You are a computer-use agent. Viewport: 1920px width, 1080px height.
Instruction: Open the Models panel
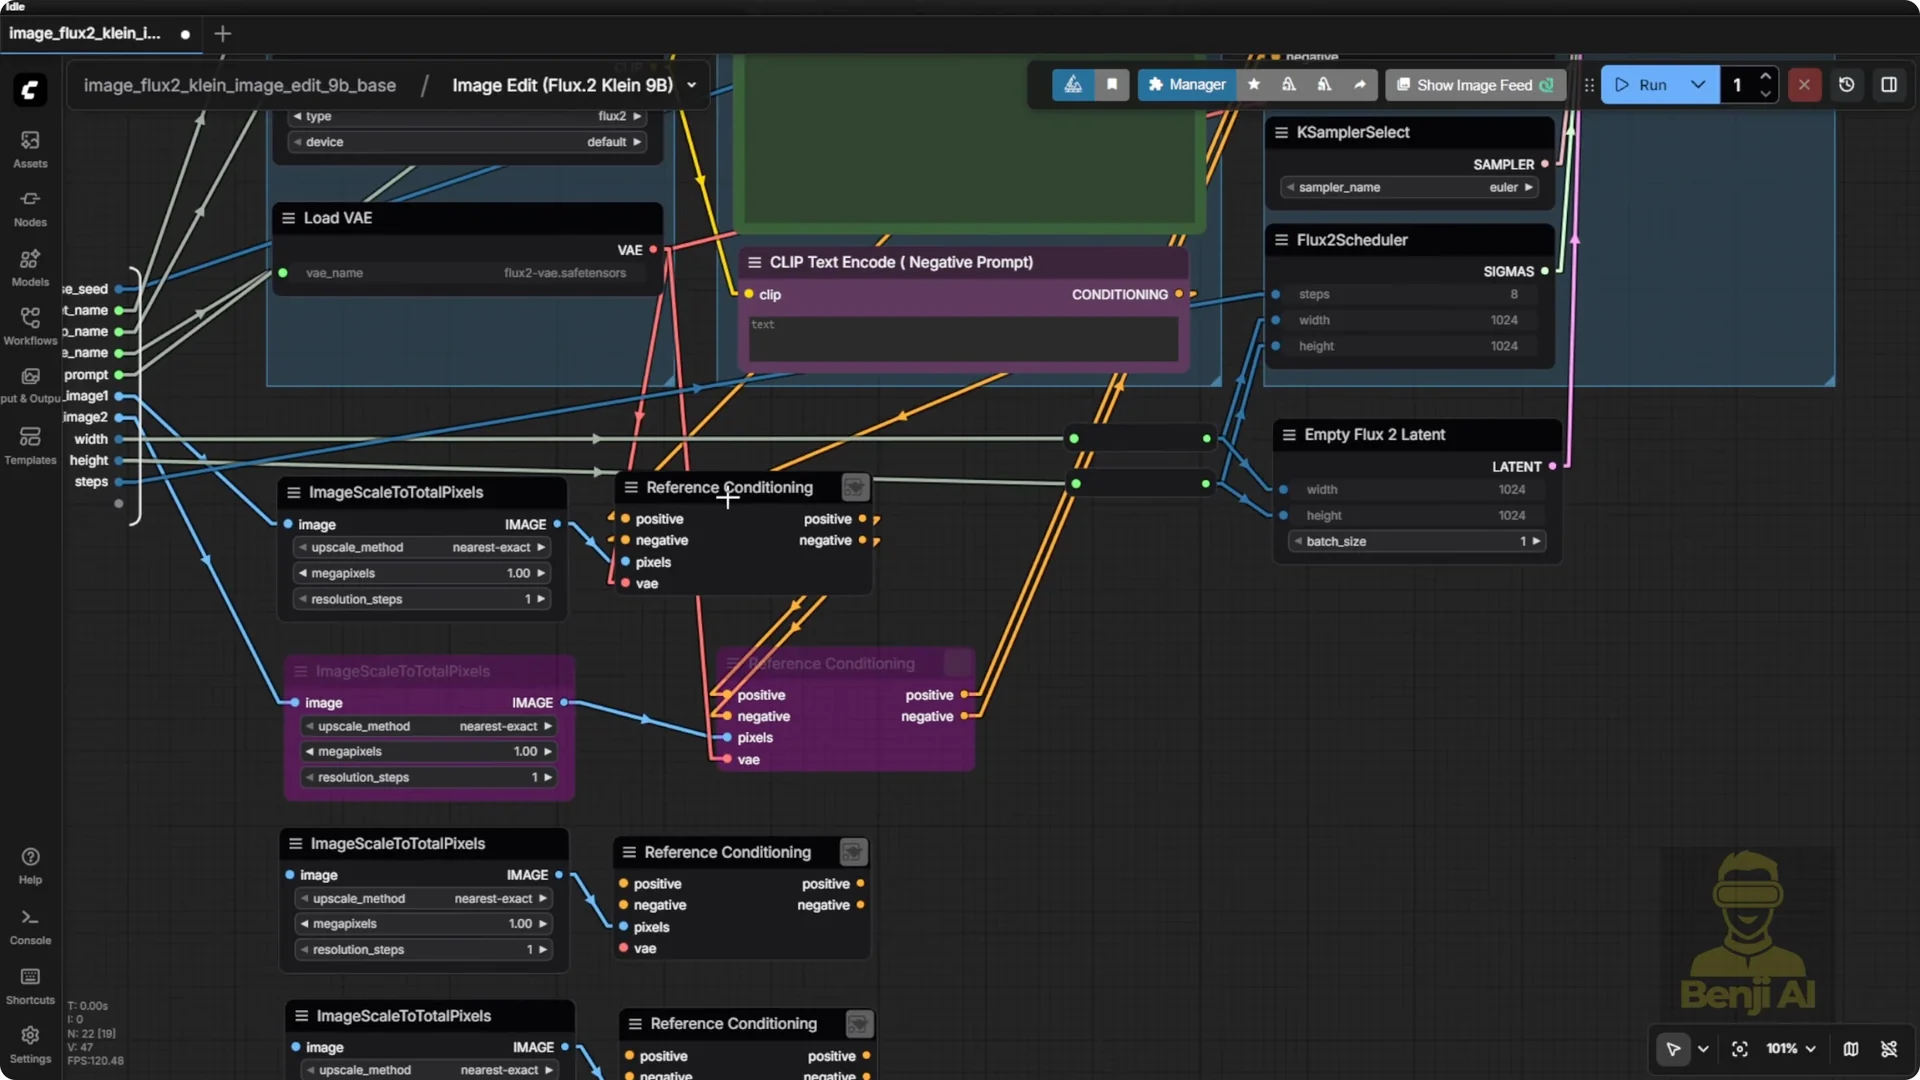click(29, 267)
